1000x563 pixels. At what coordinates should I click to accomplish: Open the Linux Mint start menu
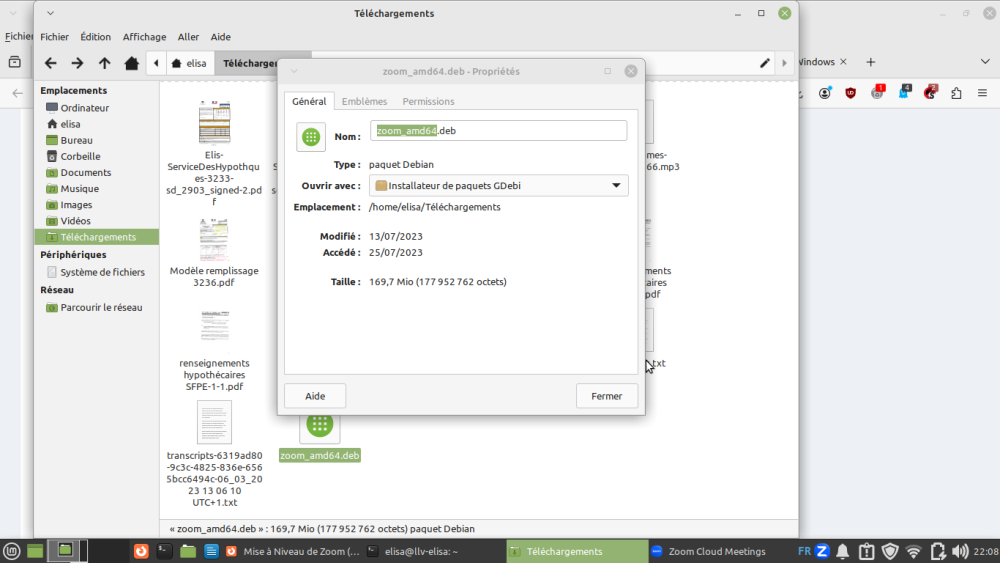(x=11, y=551)
